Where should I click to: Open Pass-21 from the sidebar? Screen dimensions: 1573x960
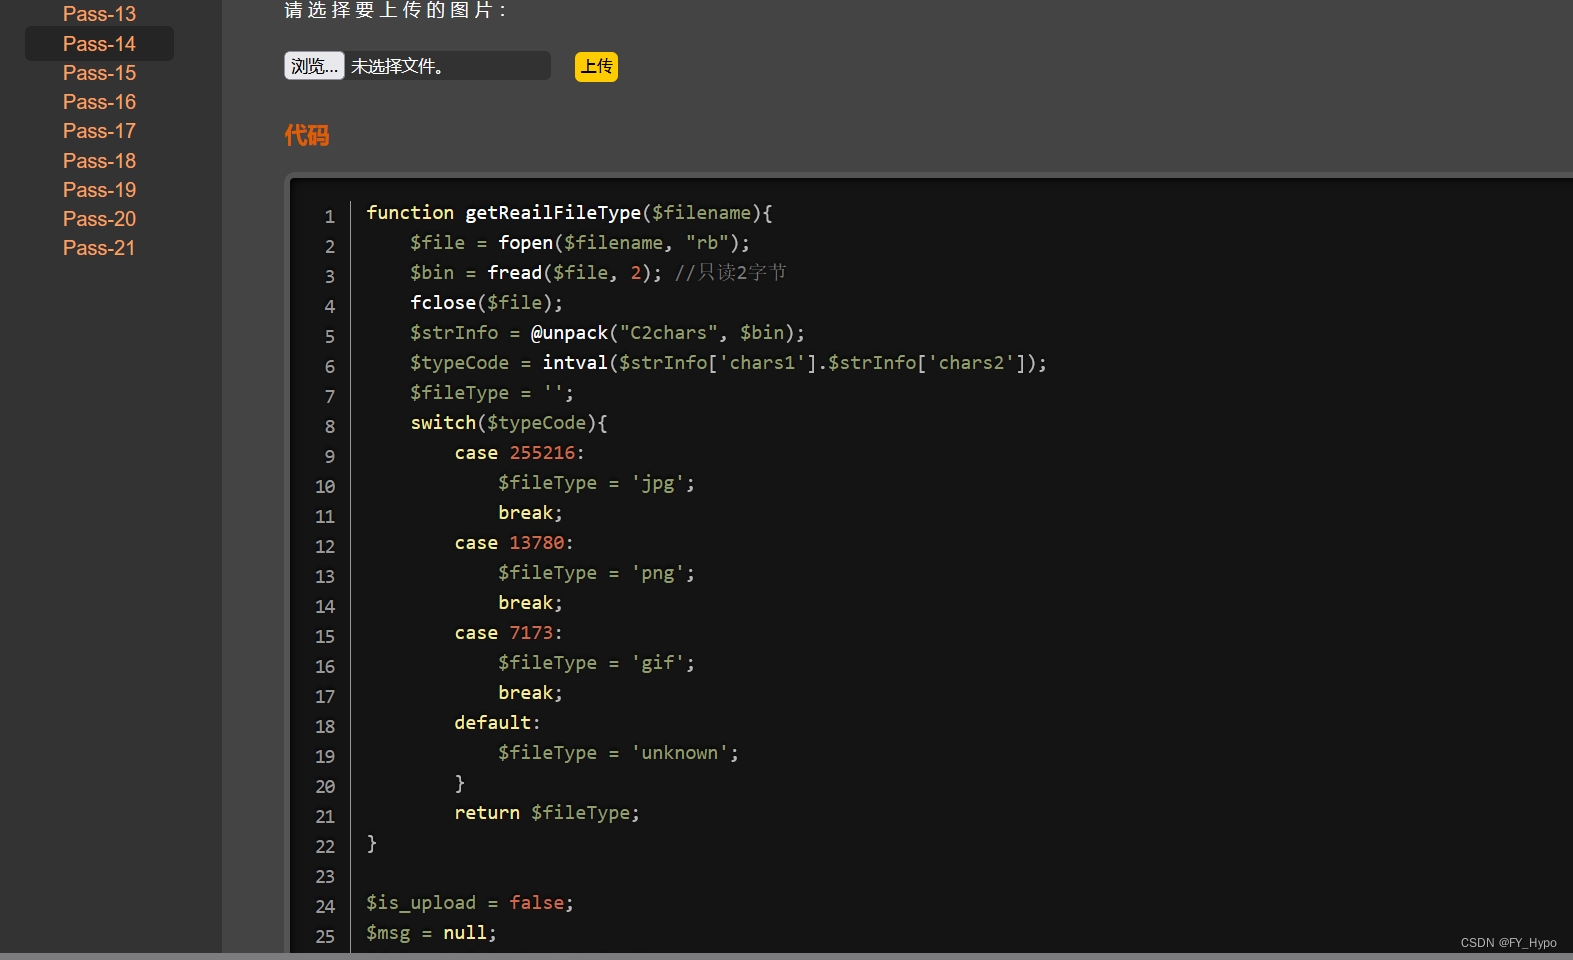[x=99, y=248]
